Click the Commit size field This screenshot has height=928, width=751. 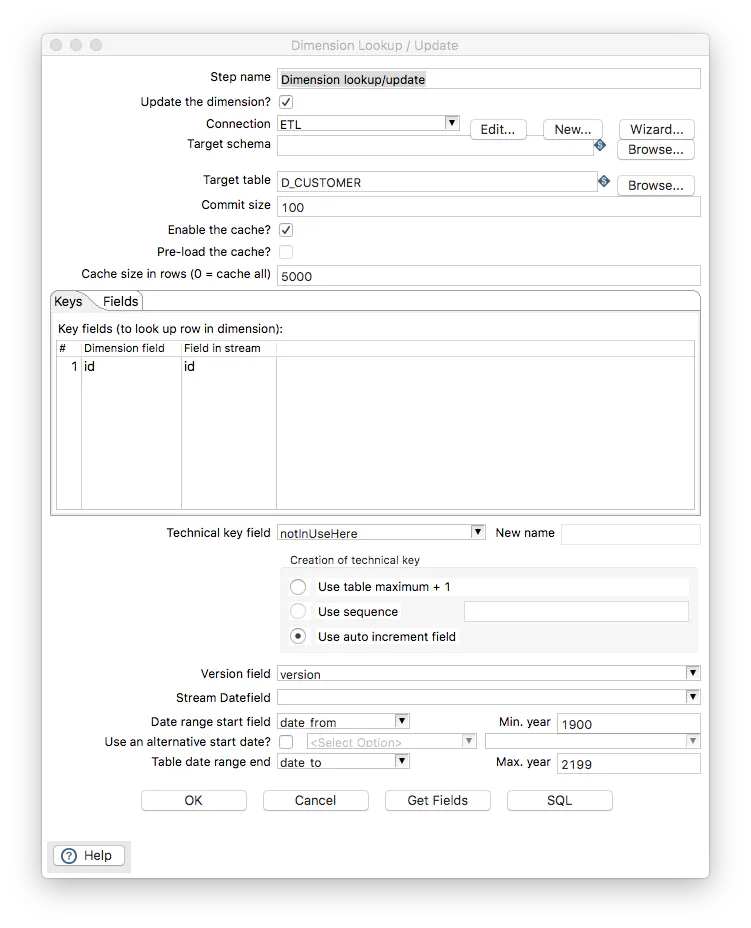coord(489,207)
